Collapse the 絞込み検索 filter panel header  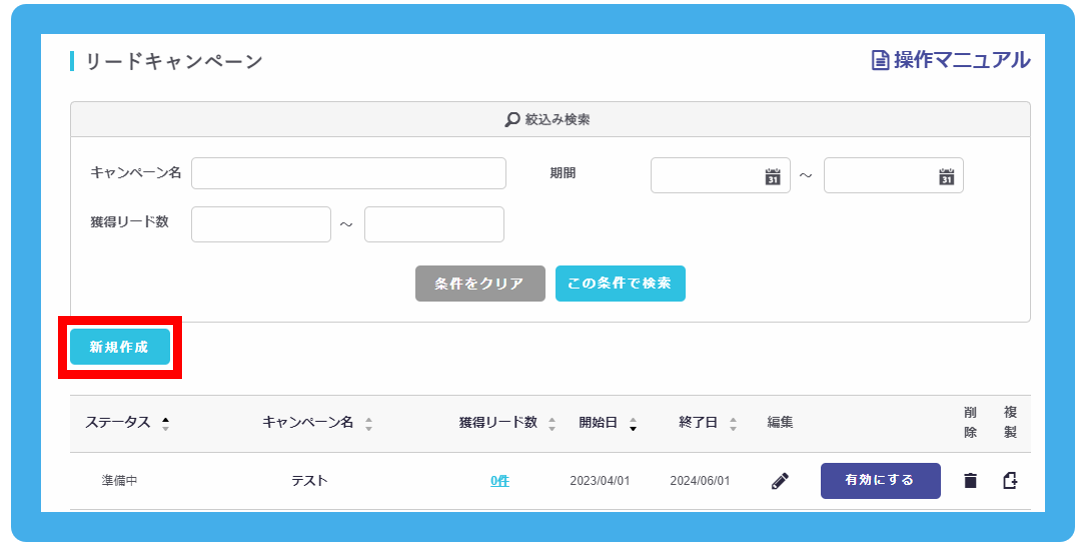(550, 120)
